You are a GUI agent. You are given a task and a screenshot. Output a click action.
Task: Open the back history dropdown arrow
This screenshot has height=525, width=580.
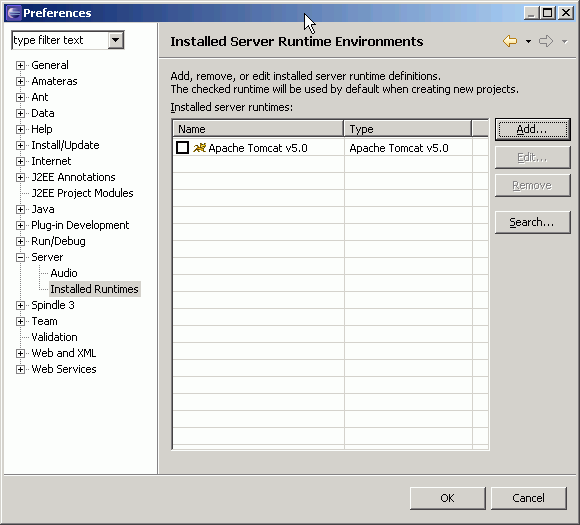tap(529, 41)
